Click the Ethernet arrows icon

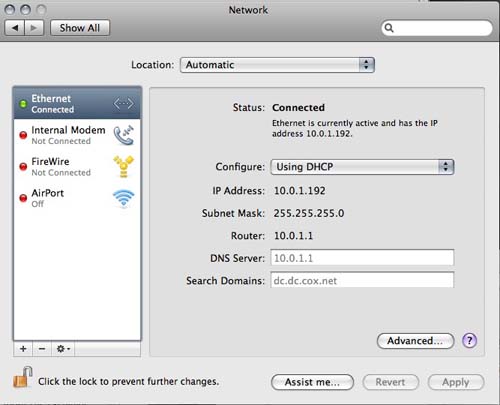click(124, 103)
